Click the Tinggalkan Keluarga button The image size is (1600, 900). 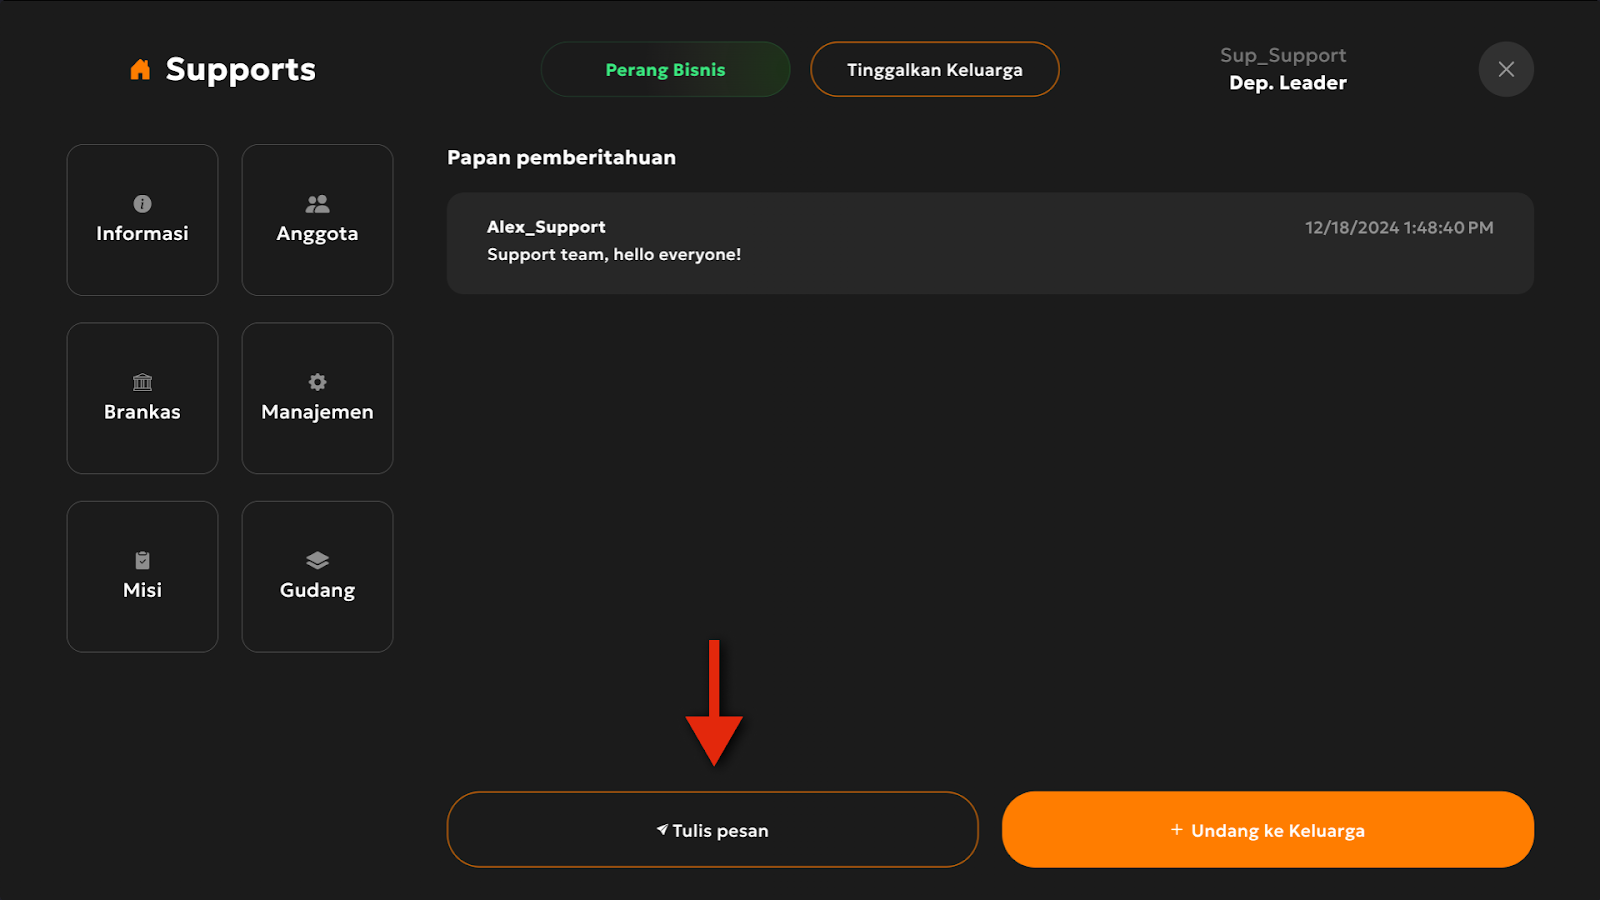(935, 69)
